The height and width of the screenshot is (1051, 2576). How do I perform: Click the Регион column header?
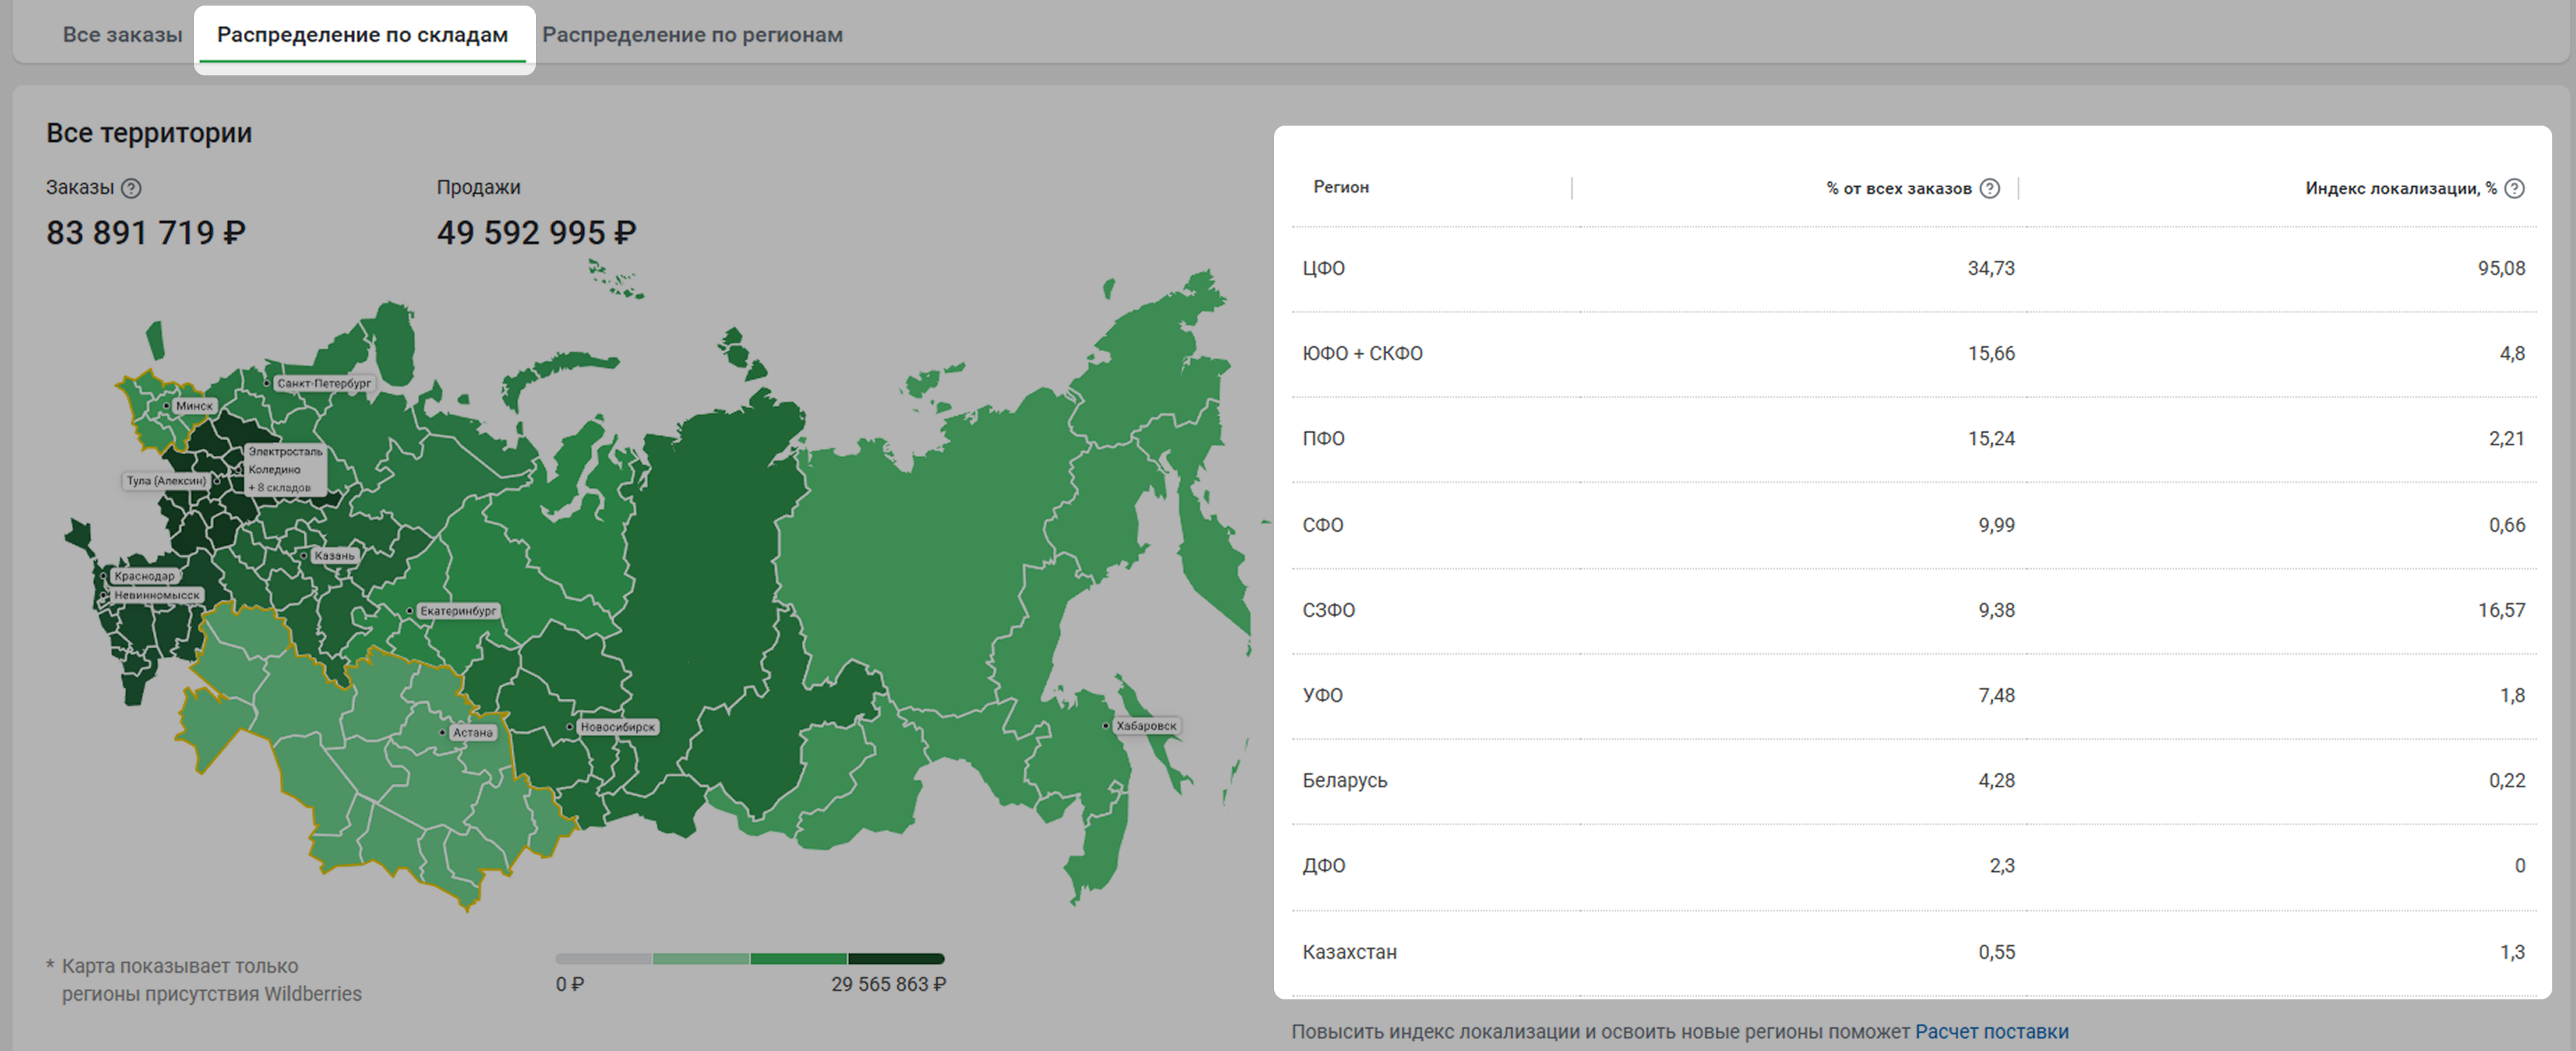point(1341,187)
